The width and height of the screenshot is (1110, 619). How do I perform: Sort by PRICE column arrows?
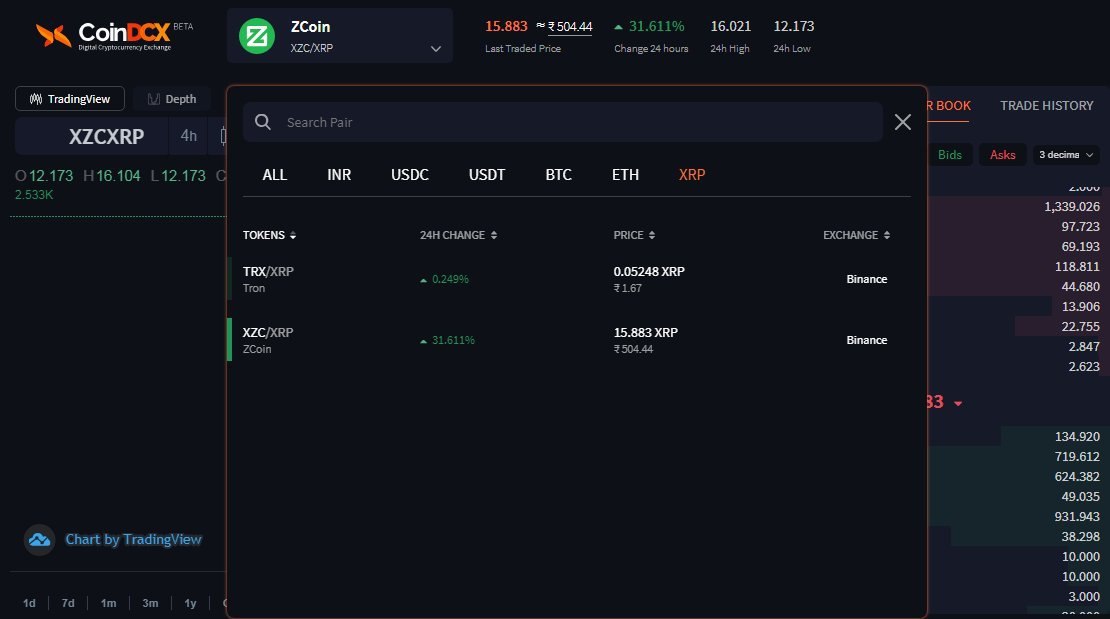(652, 235)
